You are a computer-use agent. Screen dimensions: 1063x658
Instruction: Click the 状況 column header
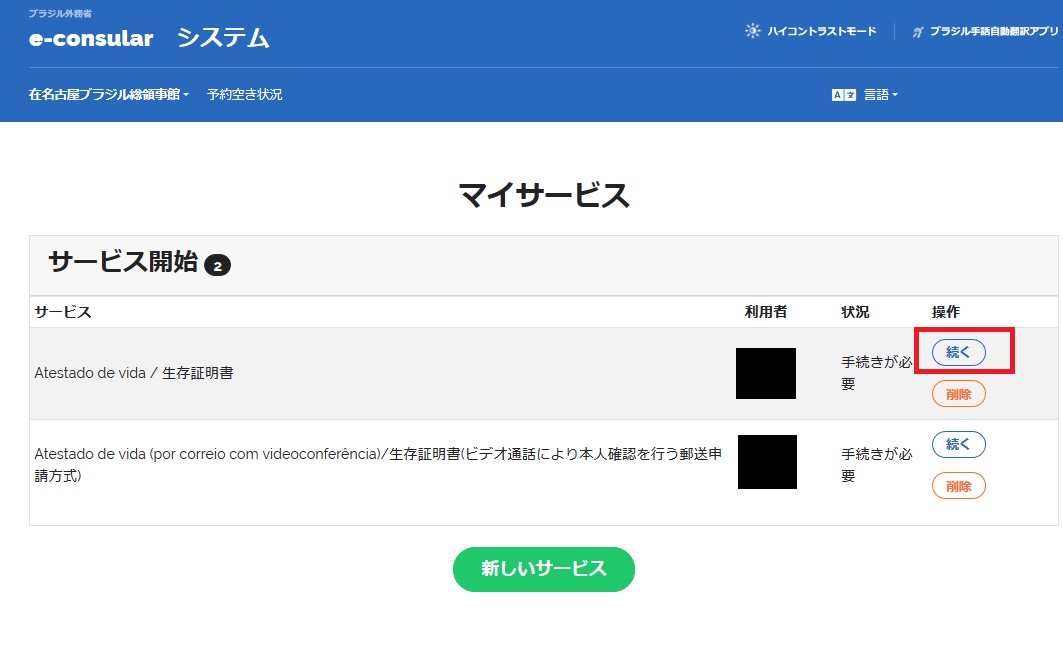tap(855, 312)
